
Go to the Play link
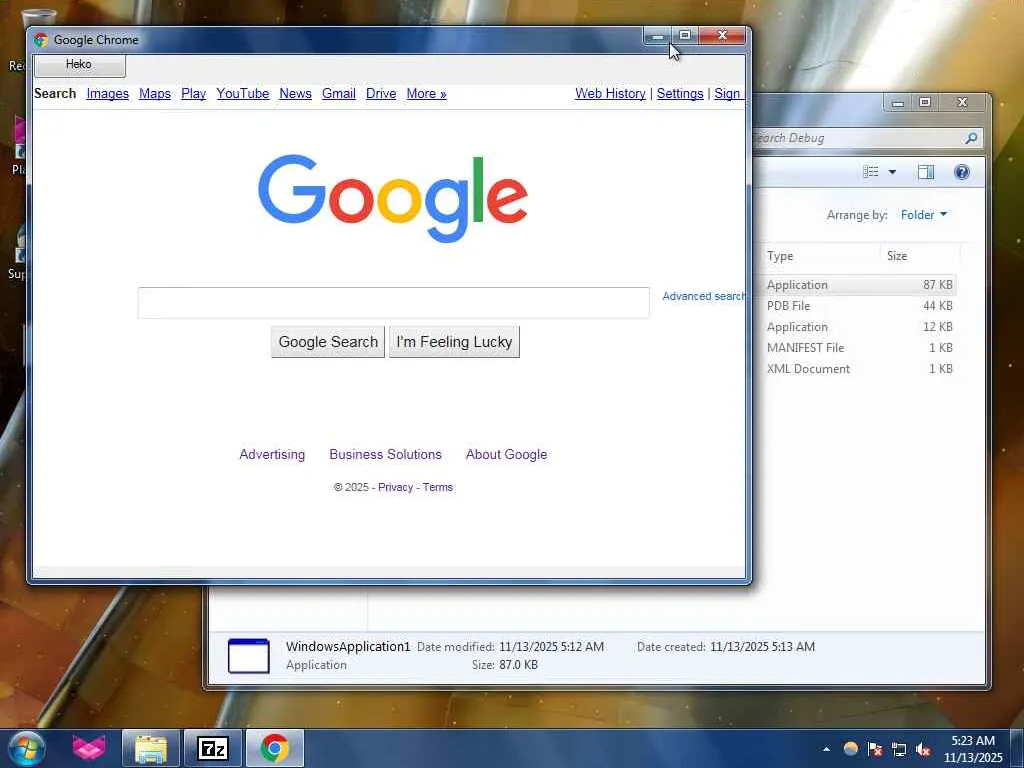(x=193, y=93)
